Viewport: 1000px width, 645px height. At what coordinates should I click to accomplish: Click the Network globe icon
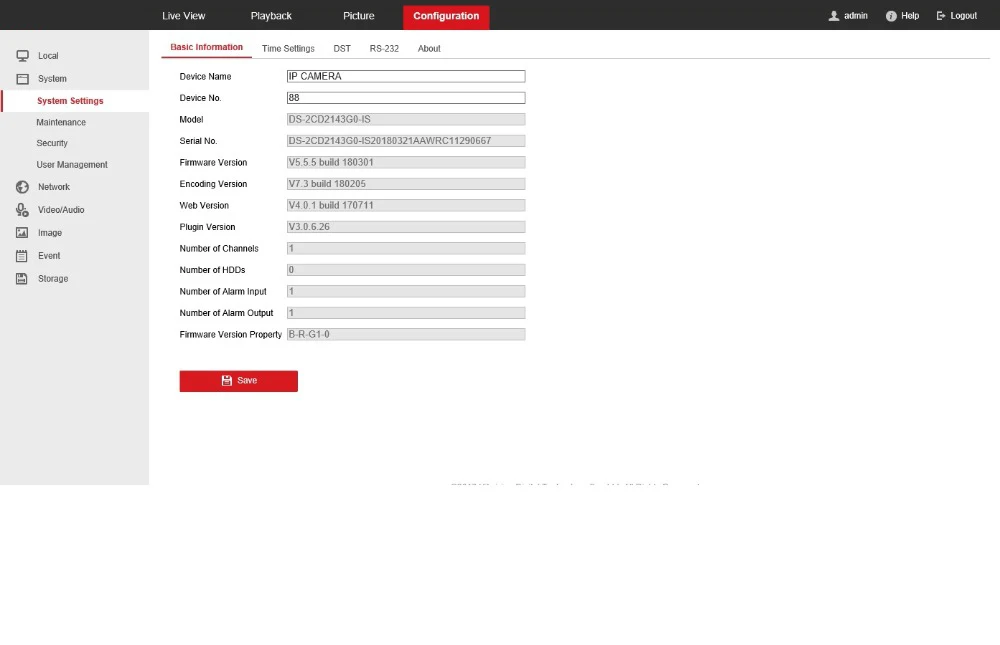pyautogui.click(x=22, y=187)
